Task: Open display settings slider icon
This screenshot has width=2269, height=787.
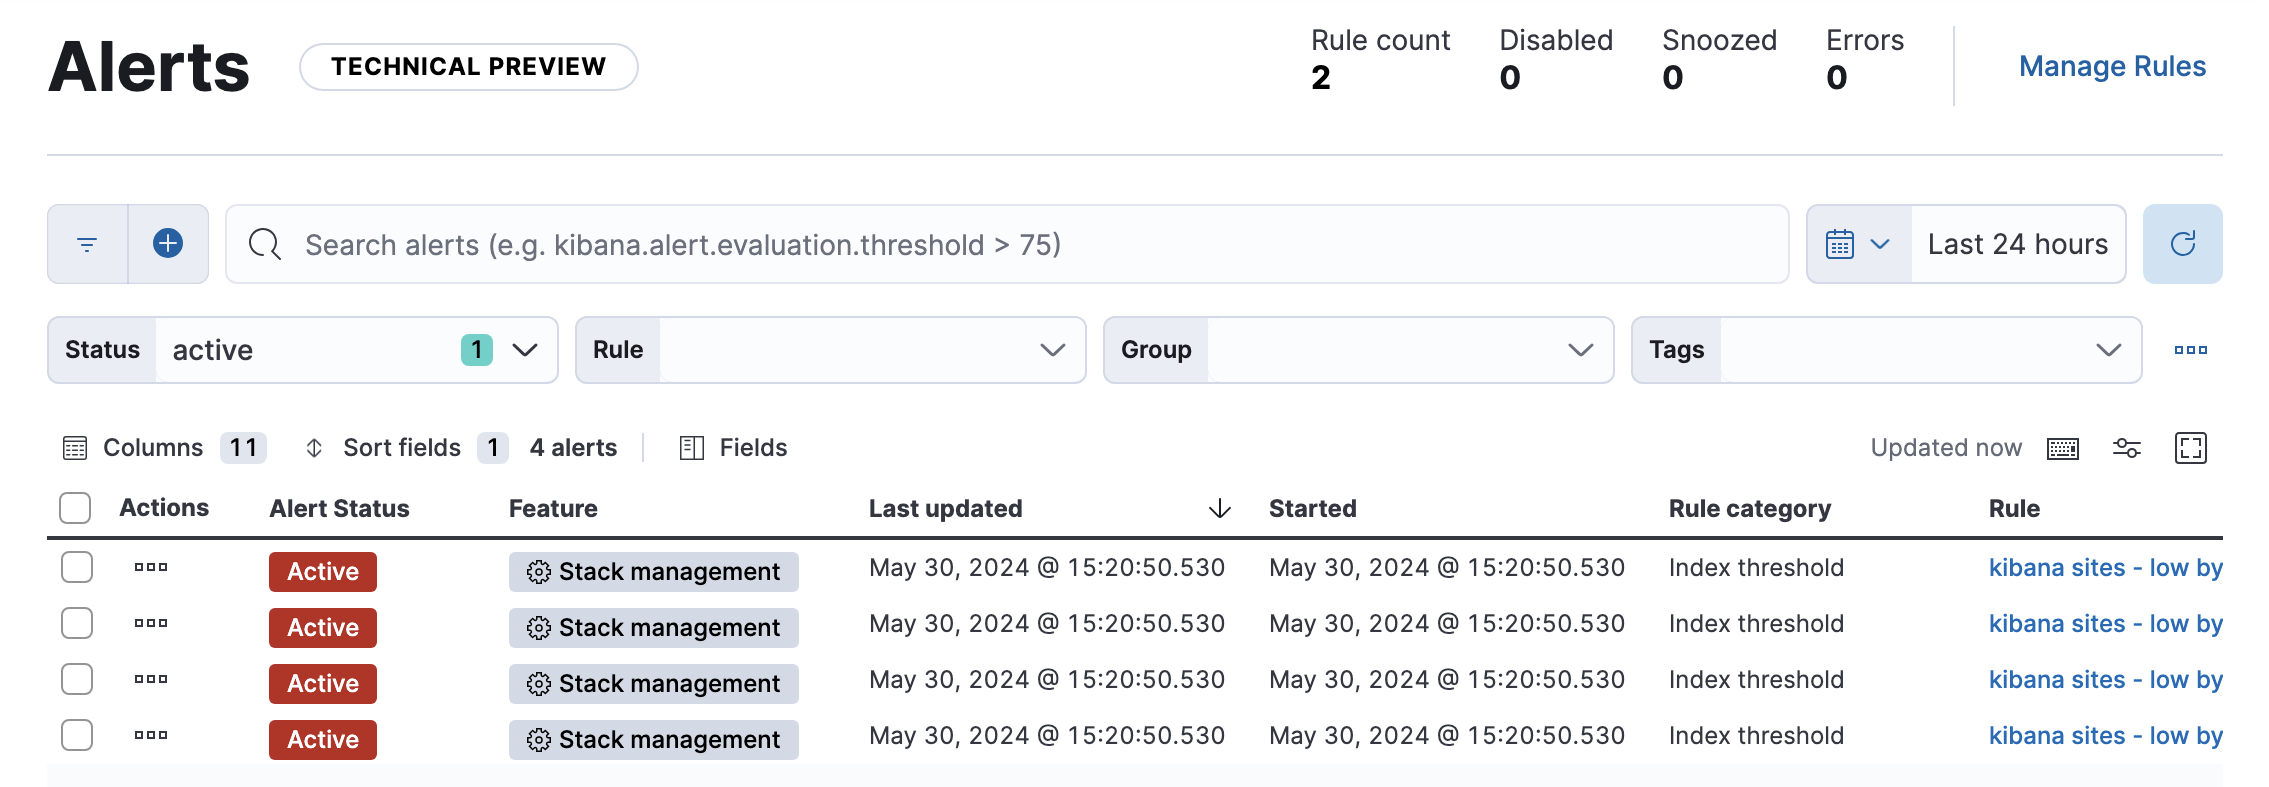Action: (x=2126, y=449)
